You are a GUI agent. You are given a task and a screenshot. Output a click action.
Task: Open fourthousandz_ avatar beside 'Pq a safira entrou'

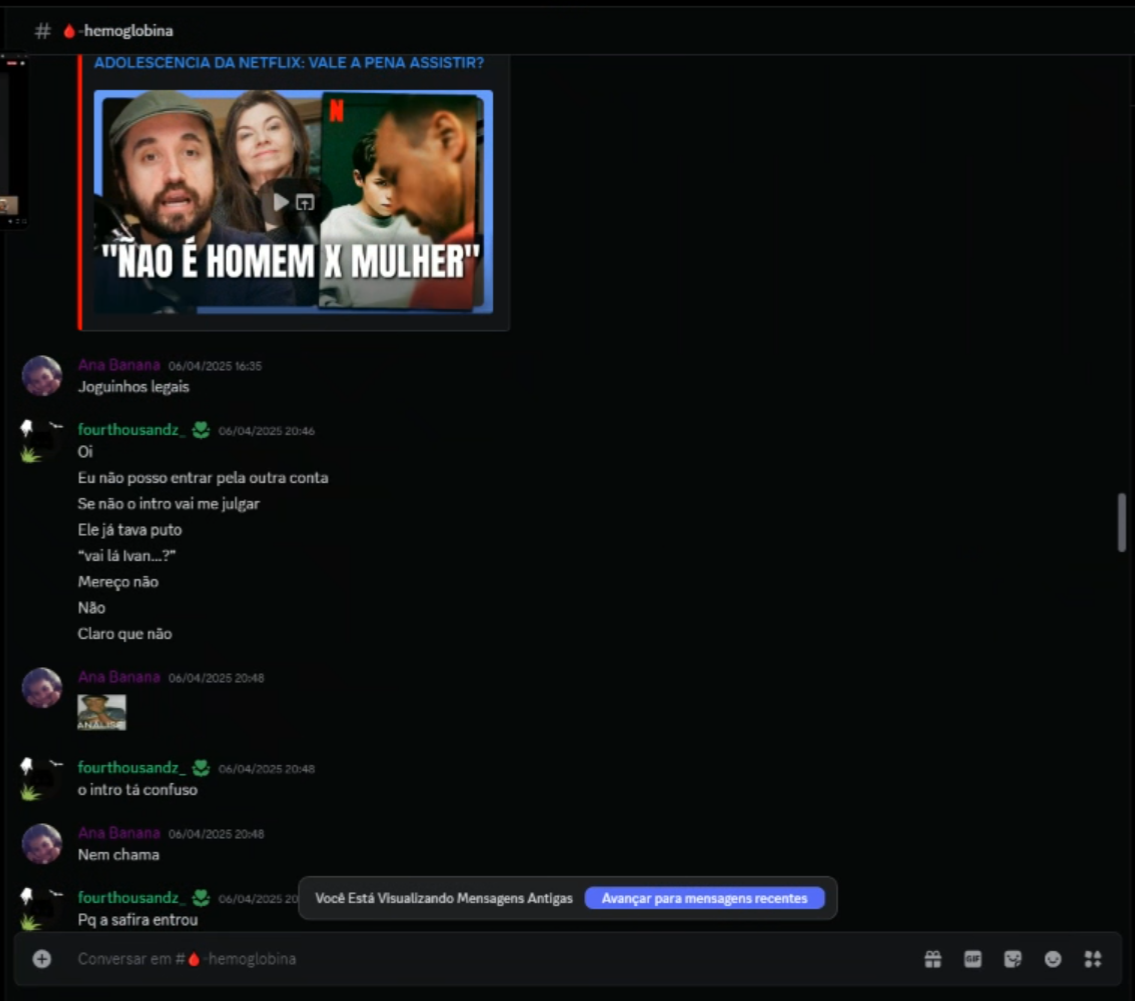(x=42, y=908)
